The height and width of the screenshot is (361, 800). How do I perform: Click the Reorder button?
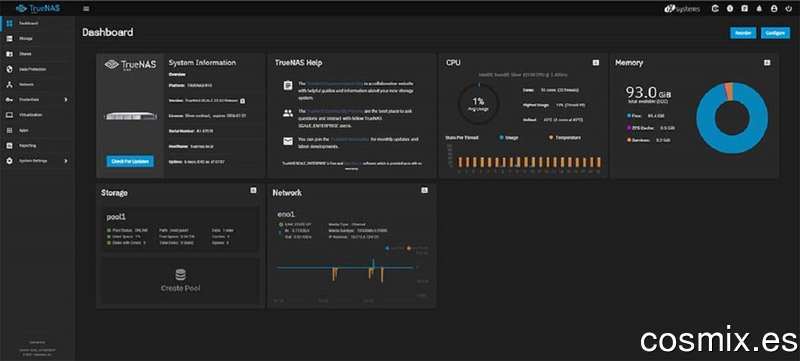click(x=743, y=33)
